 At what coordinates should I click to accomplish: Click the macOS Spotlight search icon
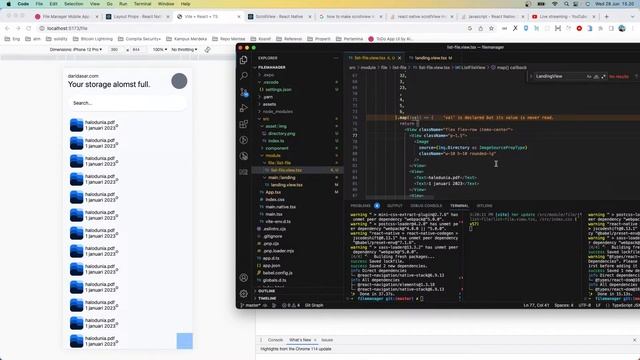[x=566, y=4]
